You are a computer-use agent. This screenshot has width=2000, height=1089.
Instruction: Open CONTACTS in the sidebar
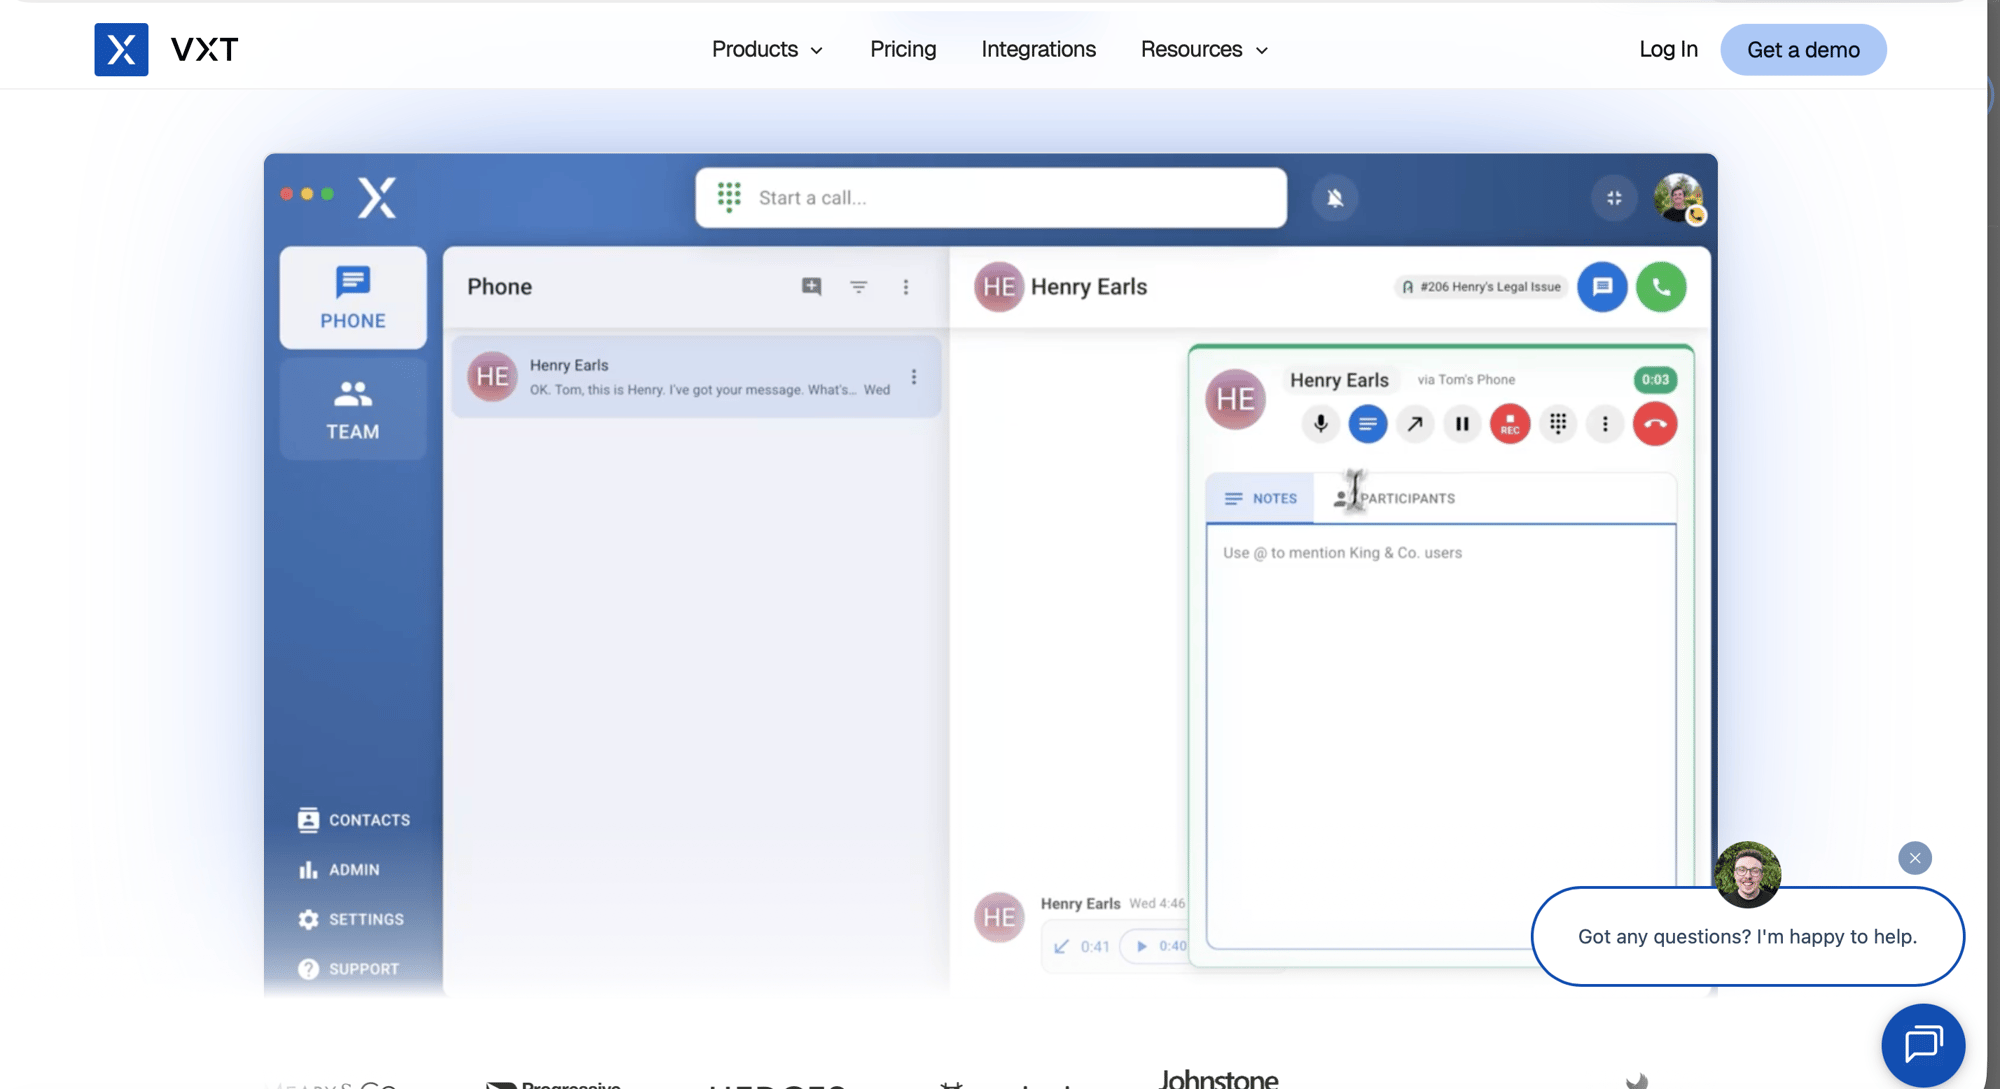point(354,819)
